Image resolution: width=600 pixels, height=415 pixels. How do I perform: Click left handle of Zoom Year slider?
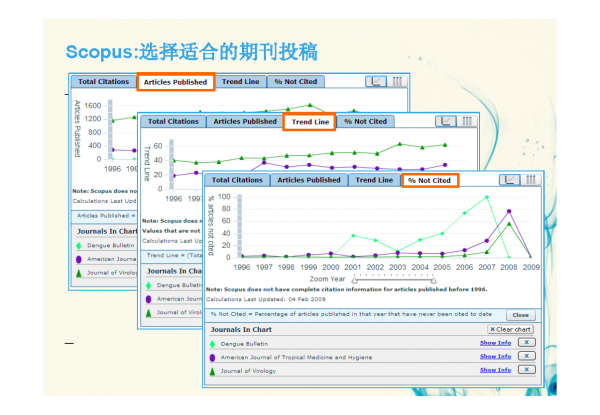[x=354, y=280]
